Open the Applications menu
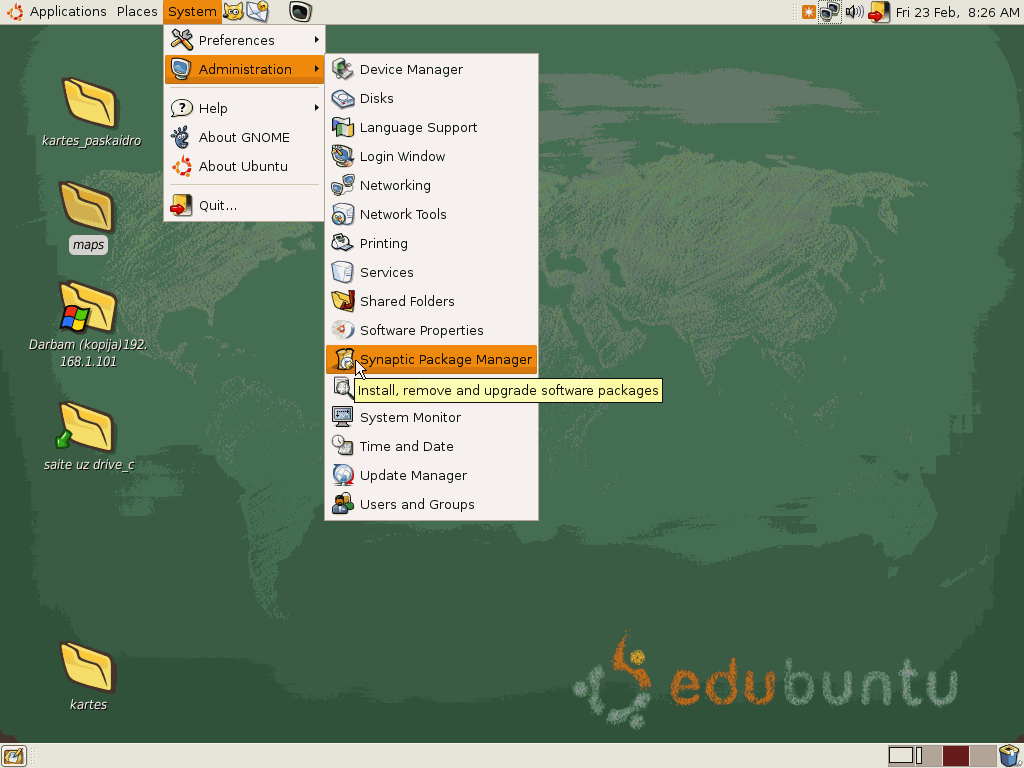This screenshot has width=1024, height=768. (68, 12)
